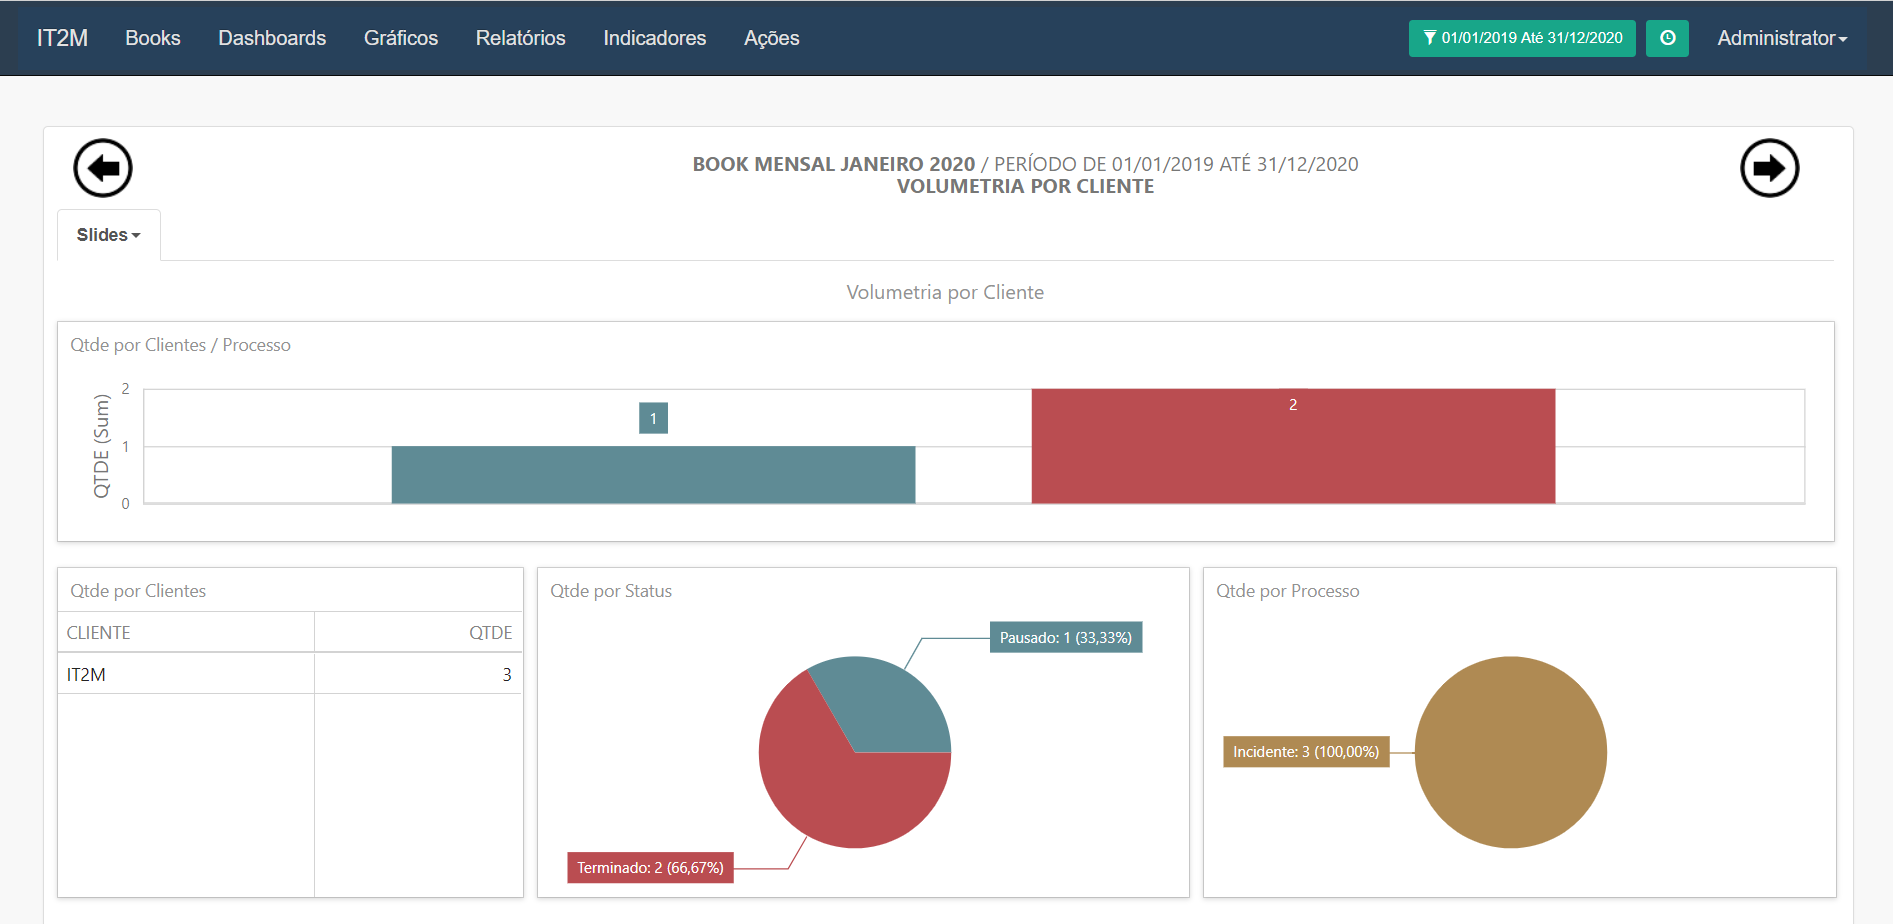Open the Slides dropdown tab

[108, 235]
